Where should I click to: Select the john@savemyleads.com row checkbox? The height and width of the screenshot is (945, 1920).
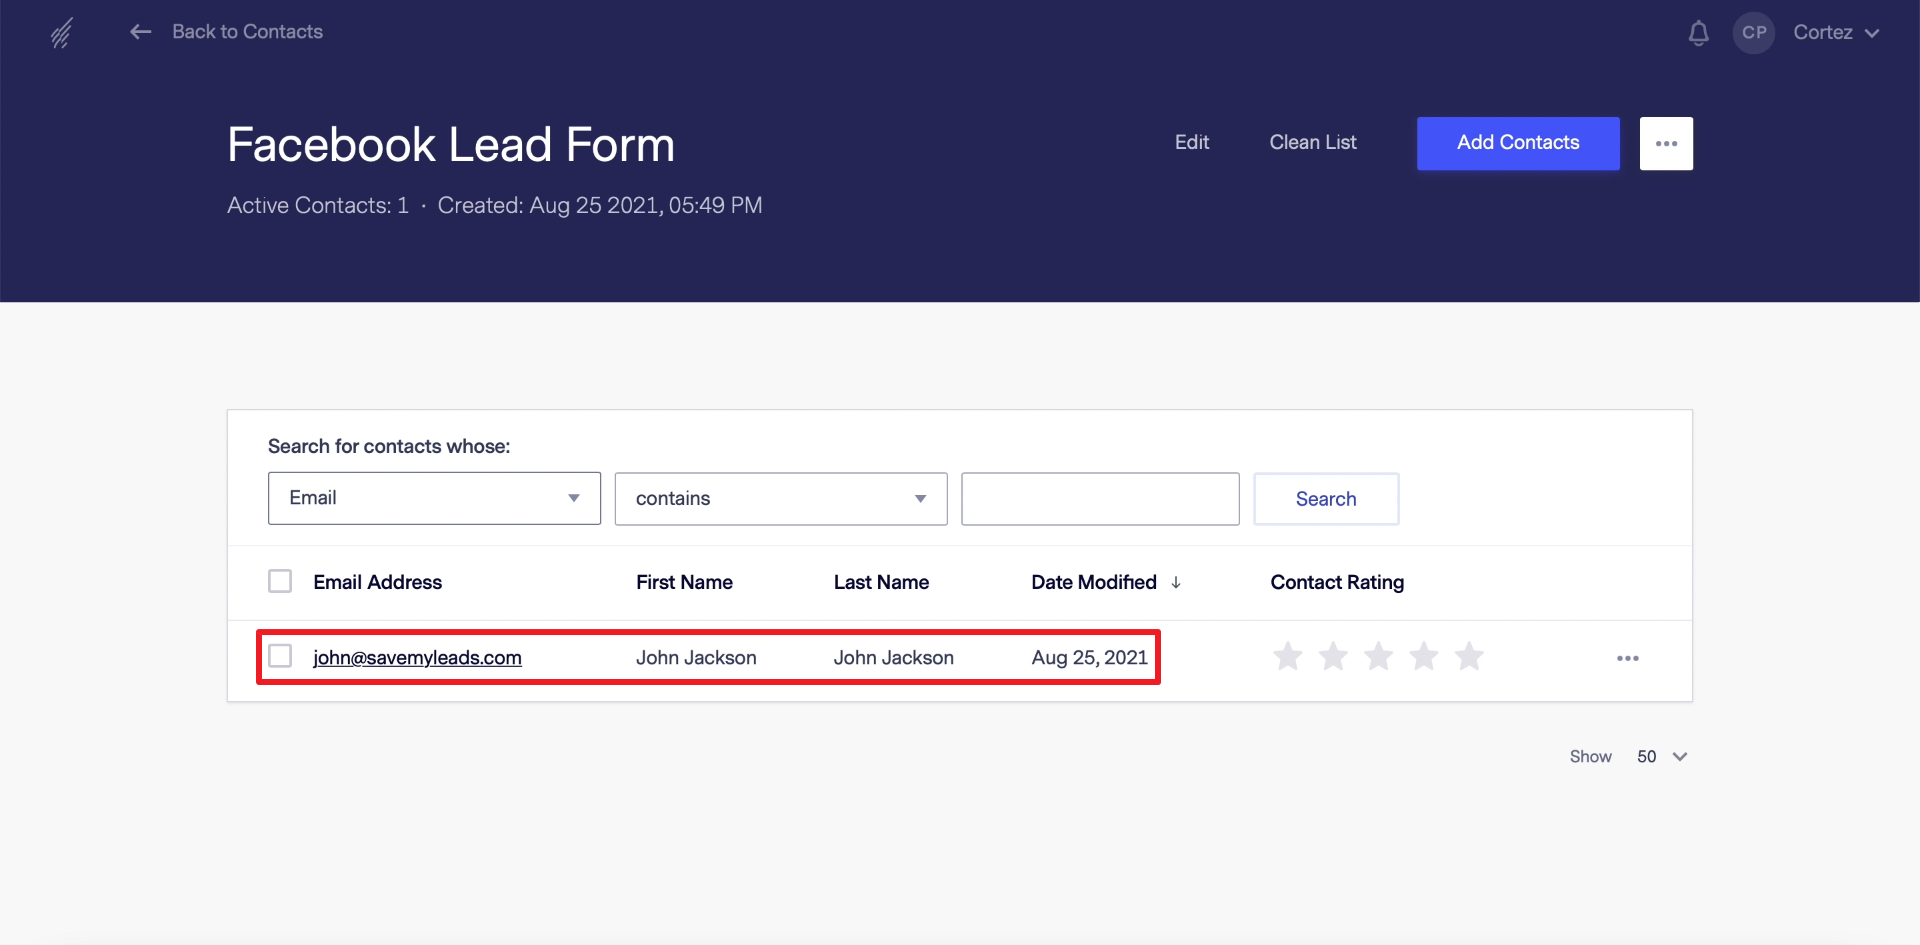coord(280,656)
